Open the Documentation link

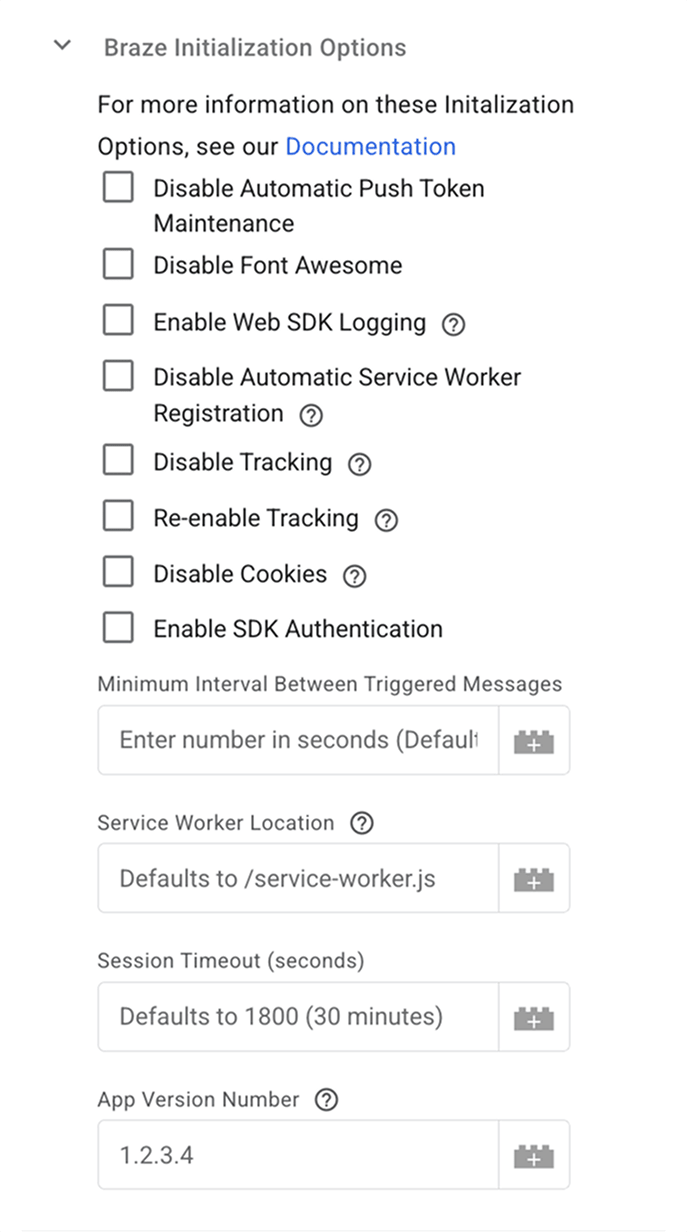[x=370, y=146]
